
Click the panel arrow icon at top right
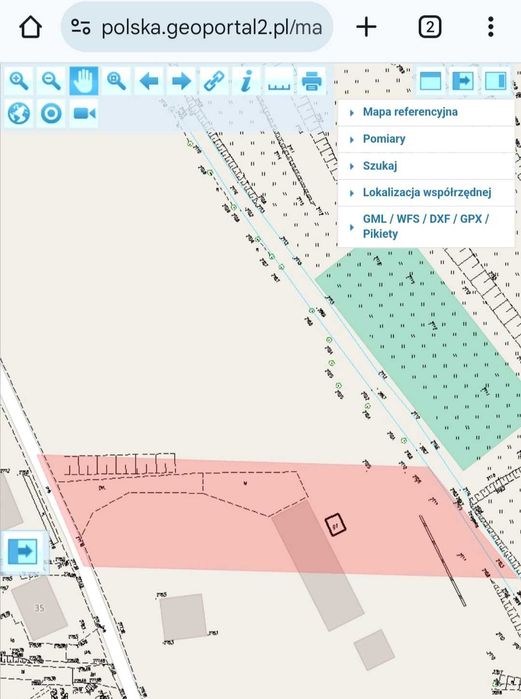(x=463, y=81)
